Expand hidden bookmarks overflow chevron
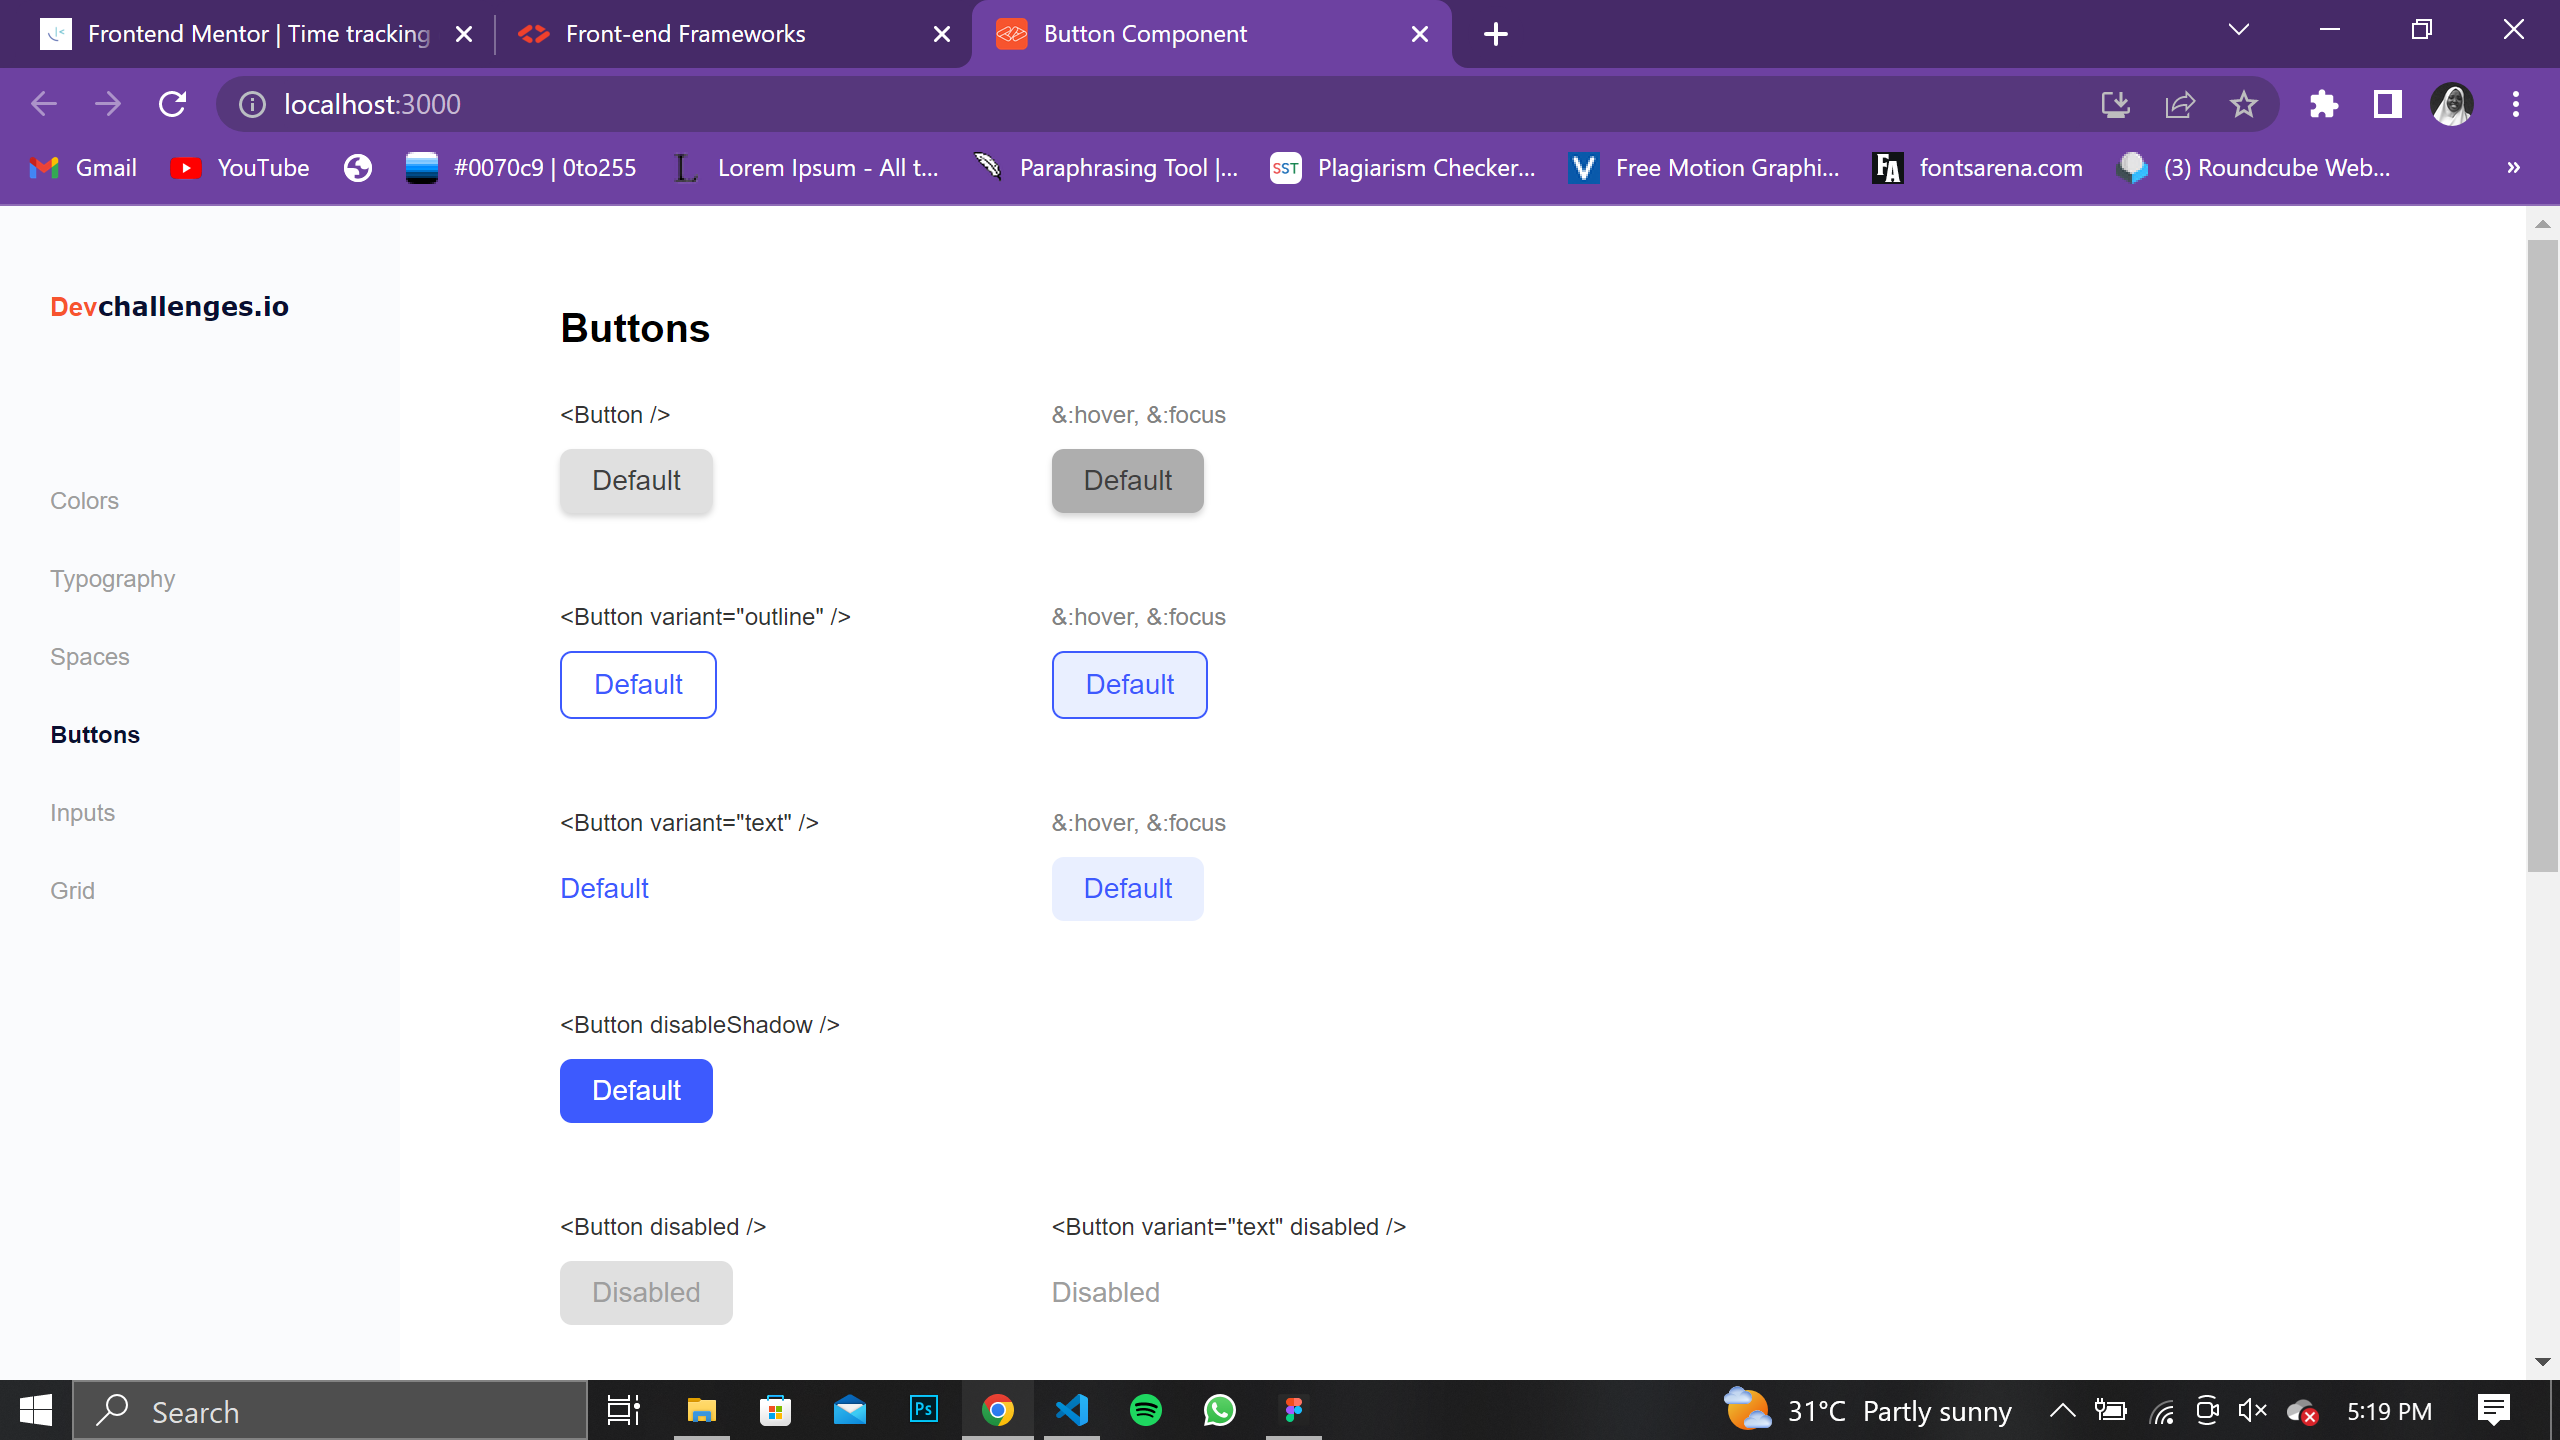The width and height of the screenshot is (2560, 1440). [2513, 168]
